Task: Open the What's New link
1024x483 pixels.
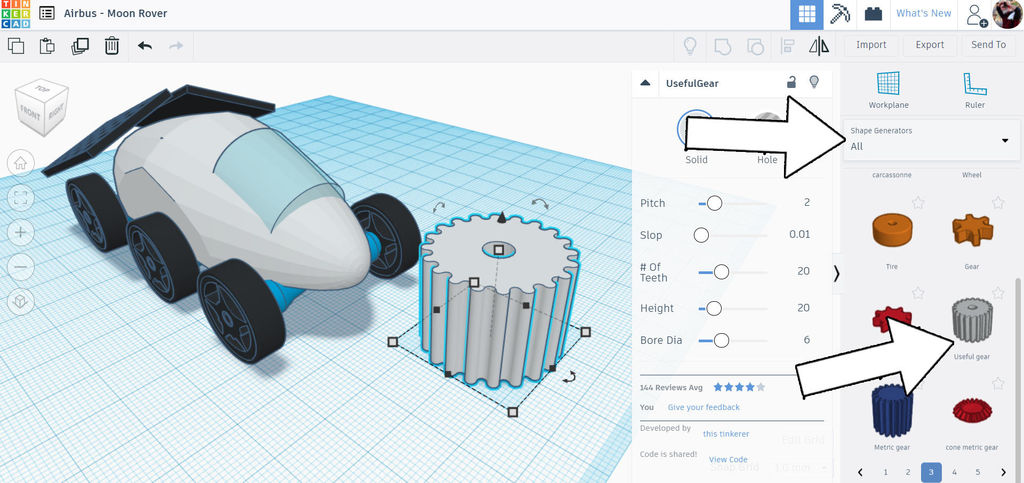Action: [923, 13]
